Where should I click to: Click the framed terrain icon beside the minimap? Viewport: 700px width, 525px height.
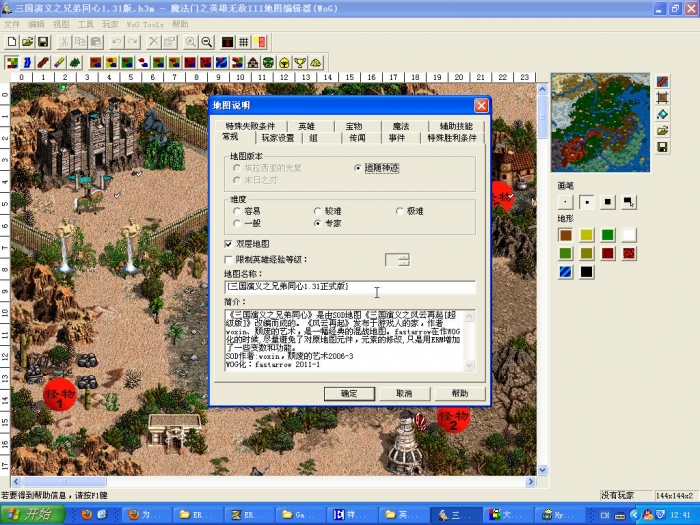tap(662, 98)
